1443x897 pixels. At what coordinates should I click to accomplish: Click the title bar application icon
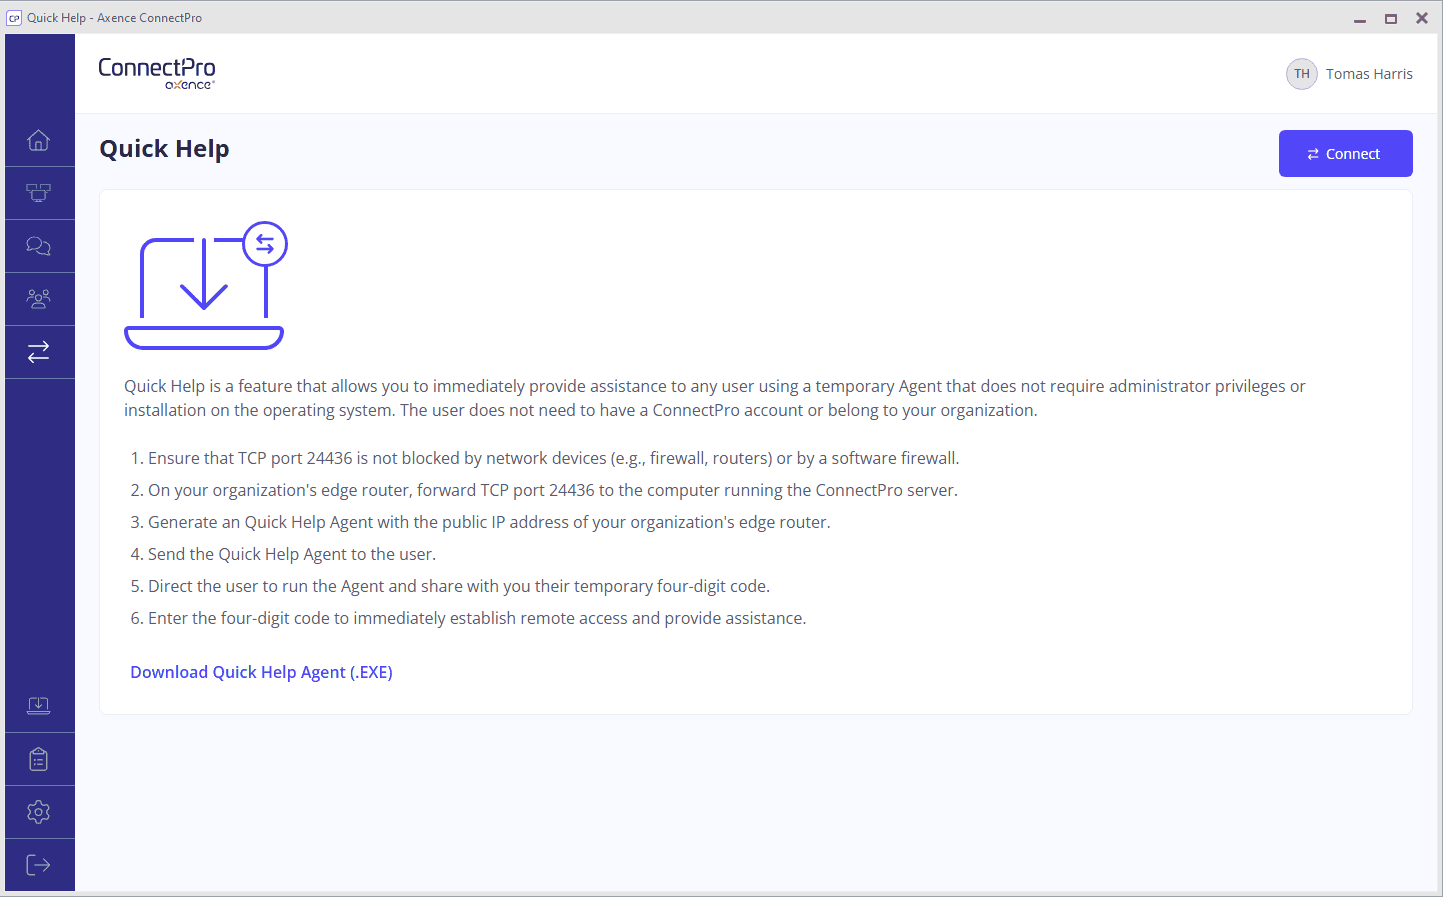pyautogui.click(x=14, y=18)
